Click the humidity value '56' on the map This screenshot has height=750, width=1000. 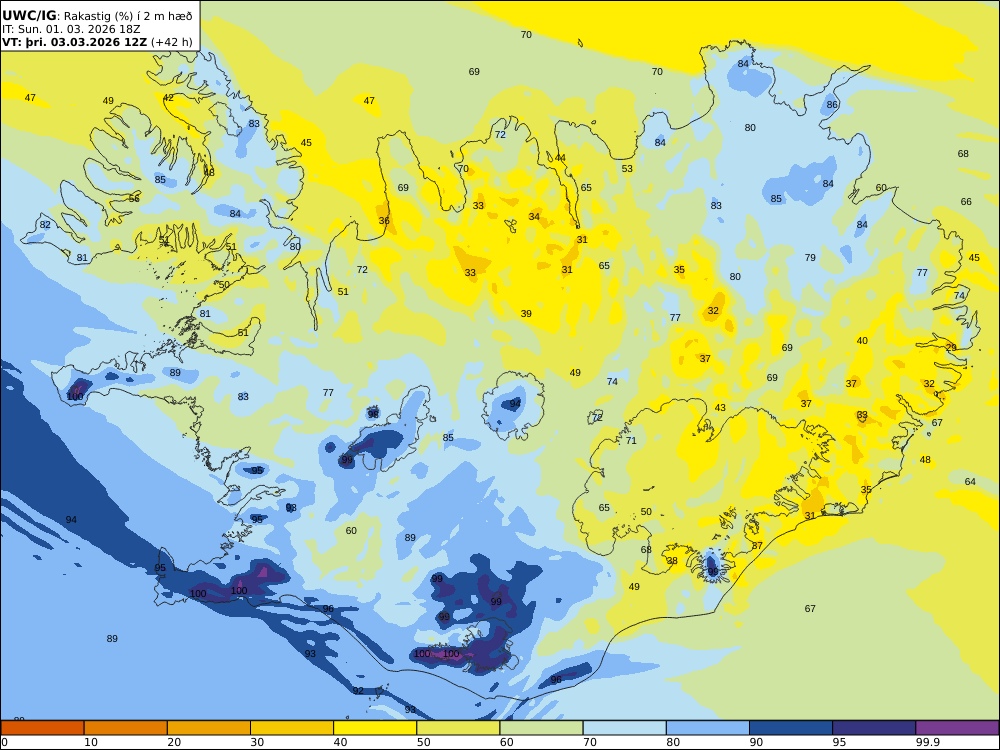click(x=134, y=198)
